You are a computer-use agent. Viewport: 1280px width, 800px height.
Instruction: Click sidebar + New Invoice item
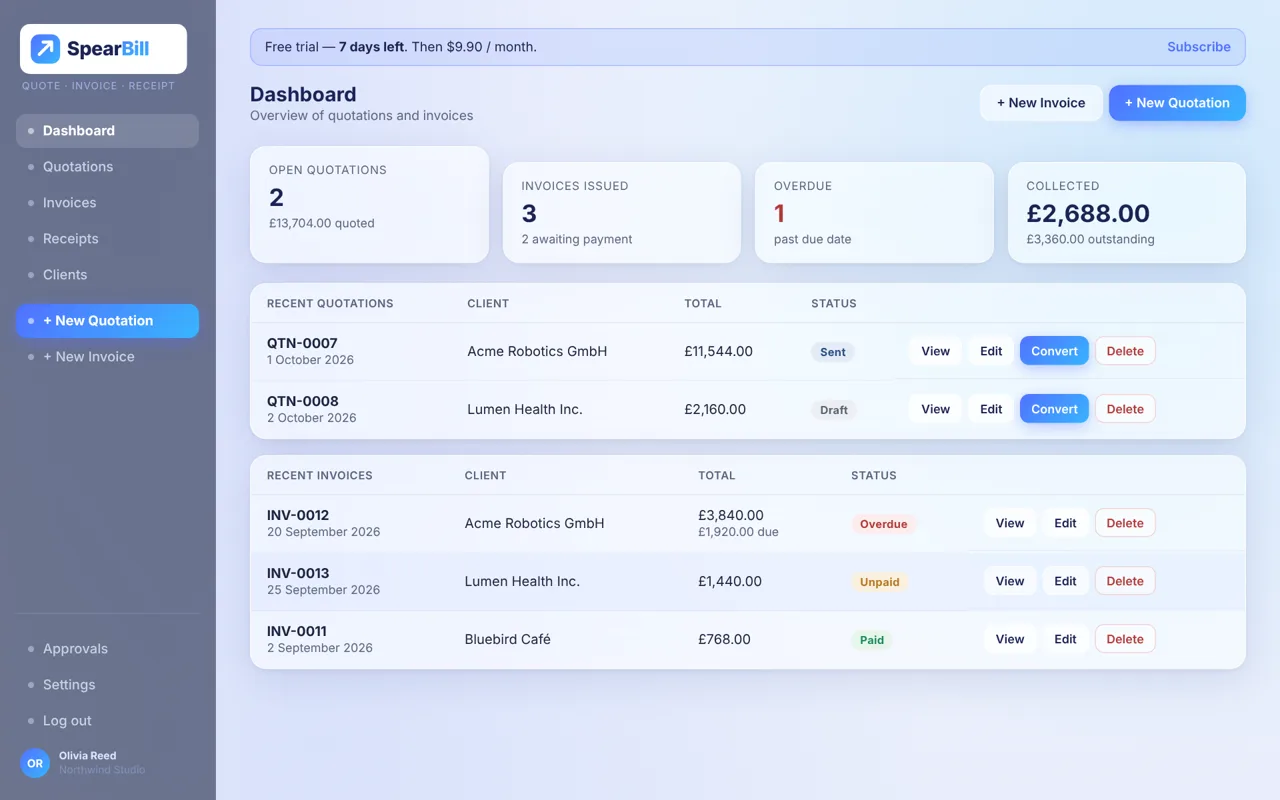107,357
